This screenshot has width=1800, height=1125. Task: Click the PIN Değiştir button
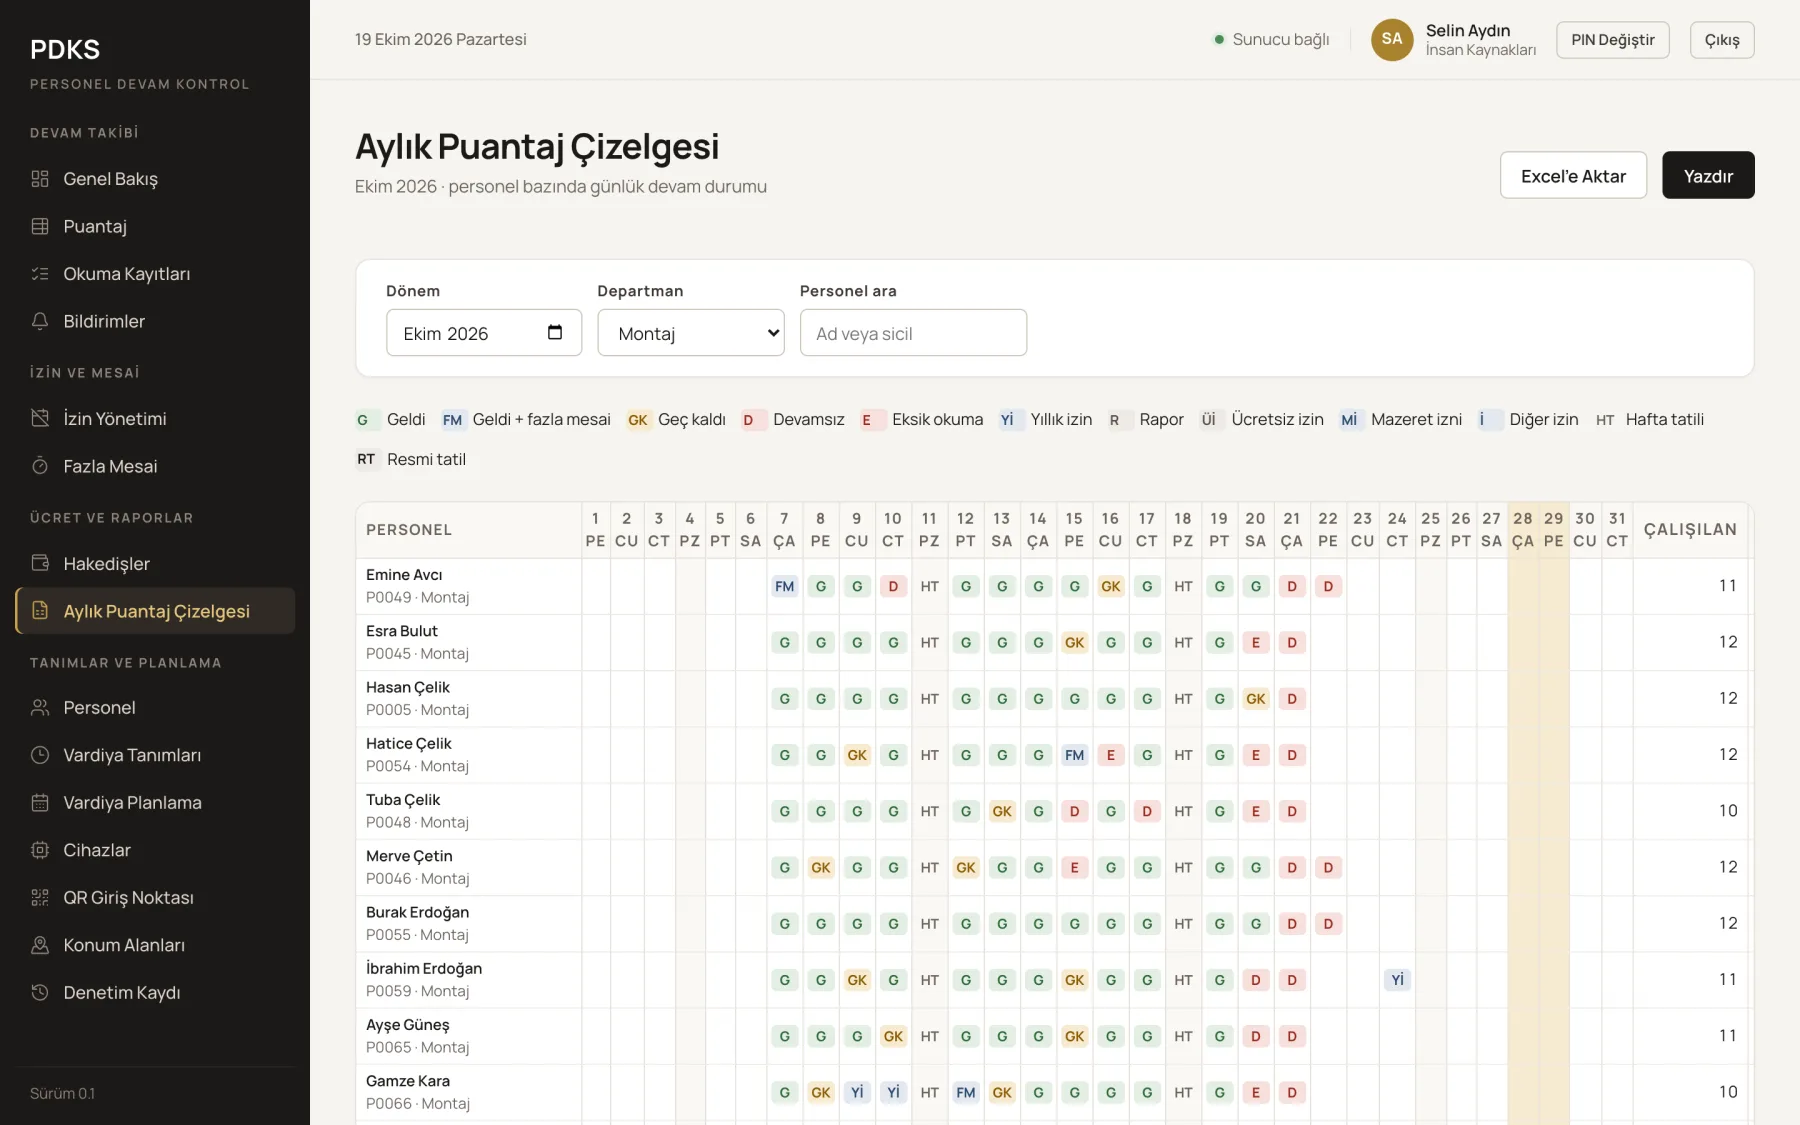coord(1613,40)
